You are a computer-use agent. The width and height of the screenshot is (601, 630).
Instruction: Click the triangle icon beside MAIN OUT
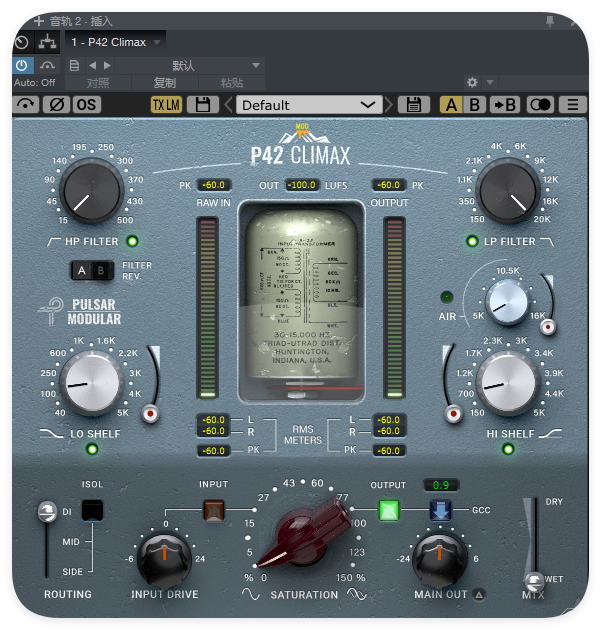click(479, 594)
